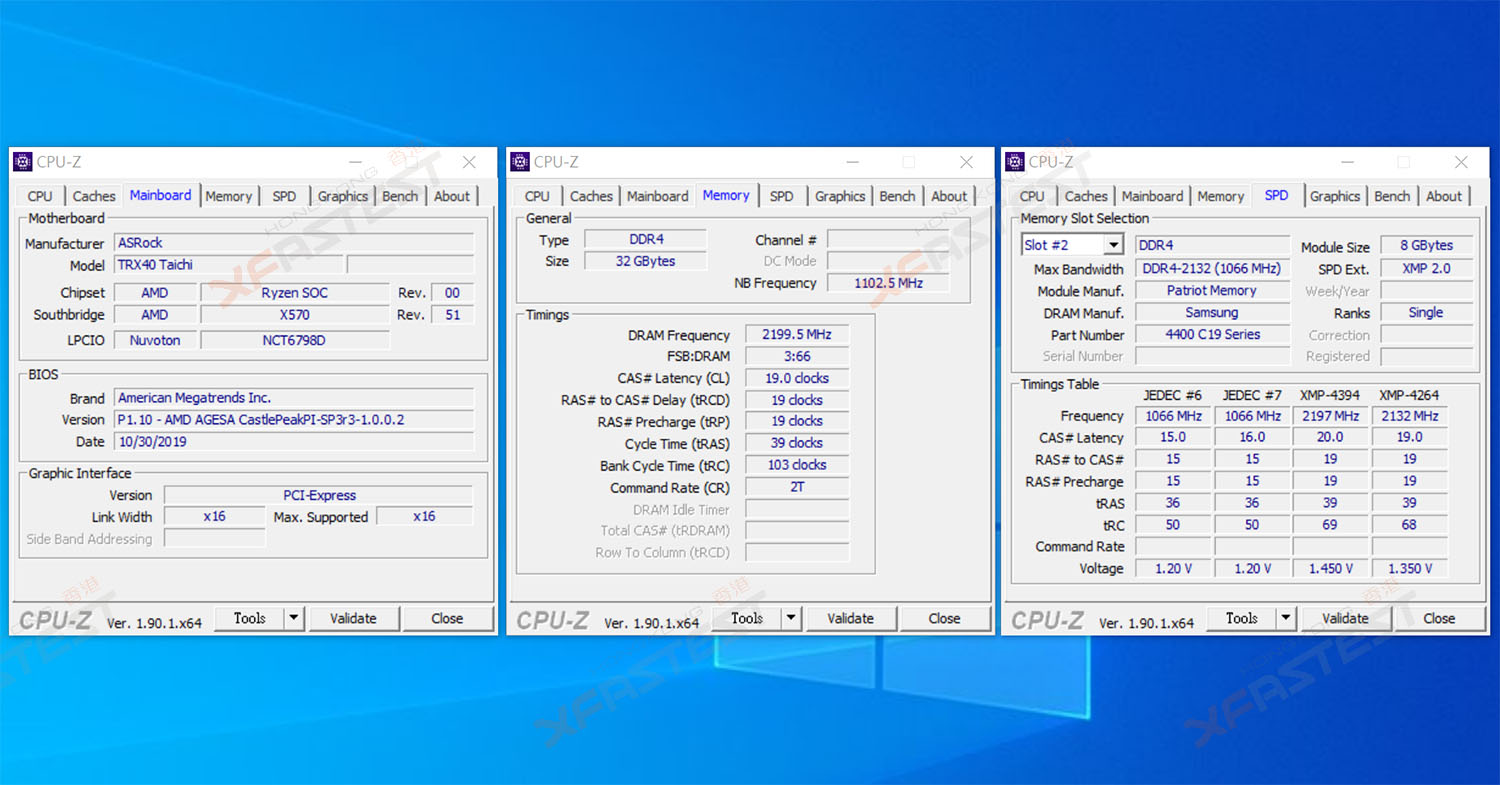The height and width of the screenshot is (785, 1500).
Task: Show the About tab in the Mainboard window
Action: [x=452, y=196]
